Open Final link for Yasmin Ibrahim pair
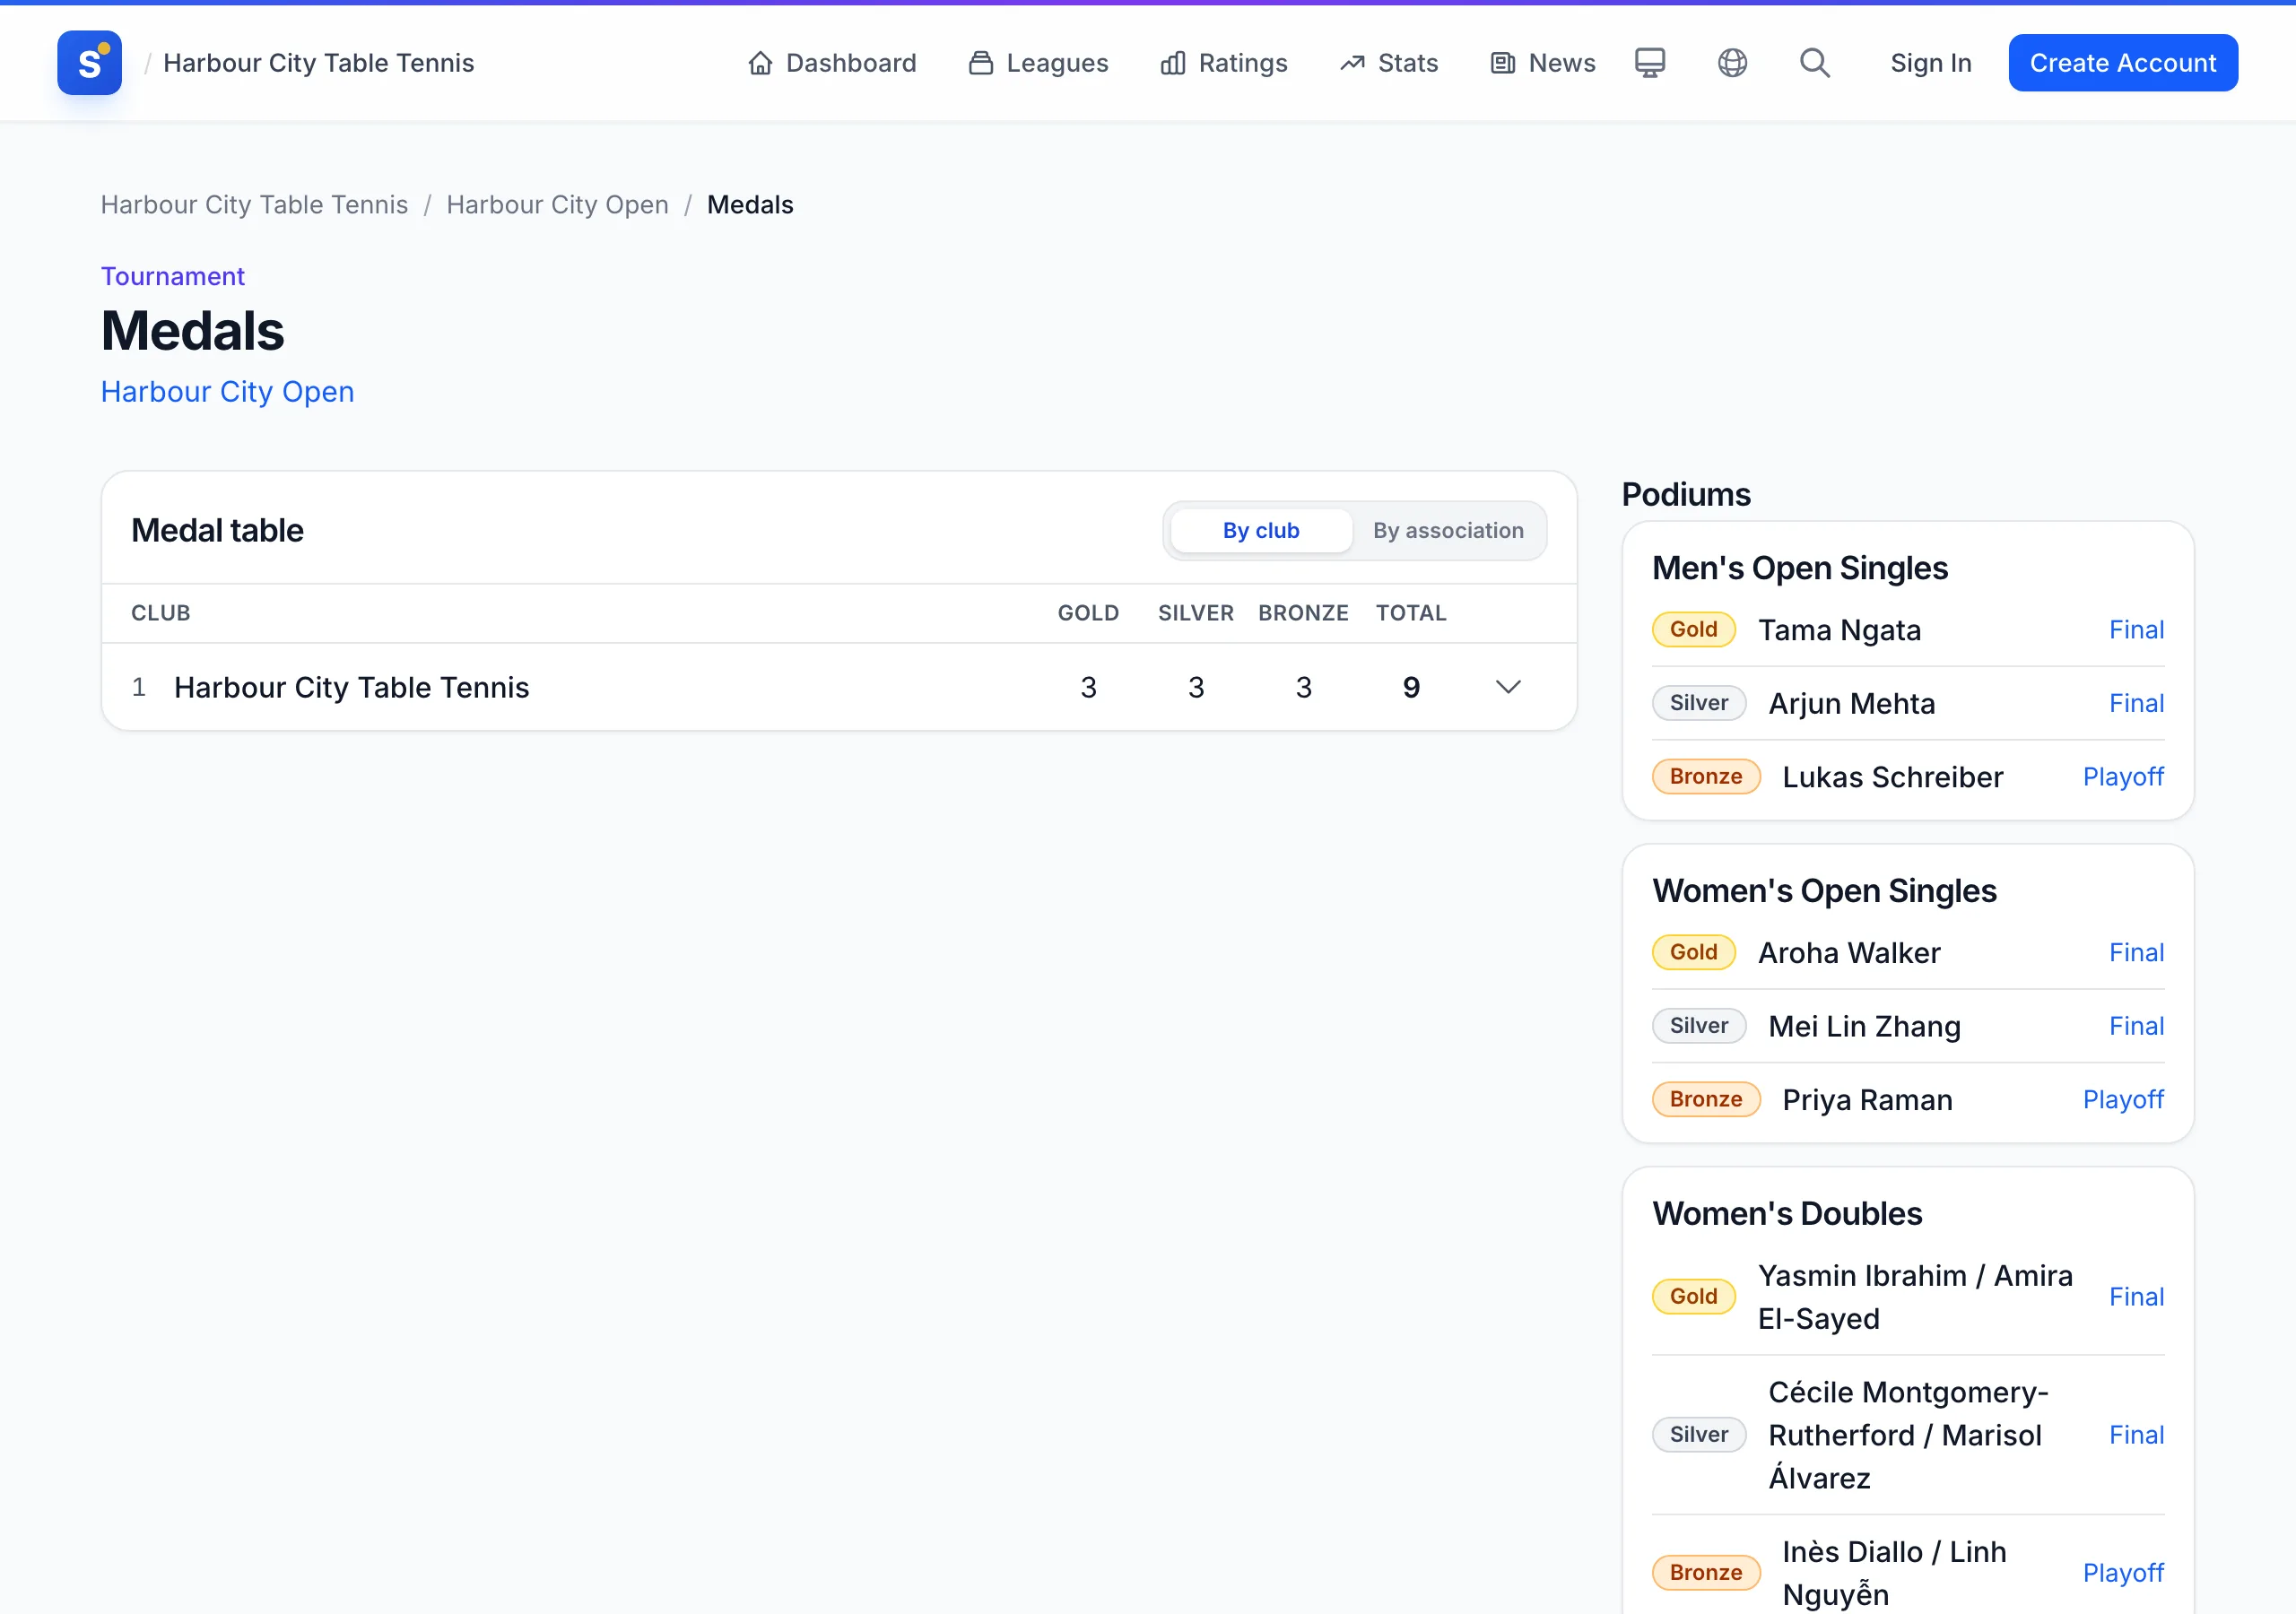 pos(2137,1297)
